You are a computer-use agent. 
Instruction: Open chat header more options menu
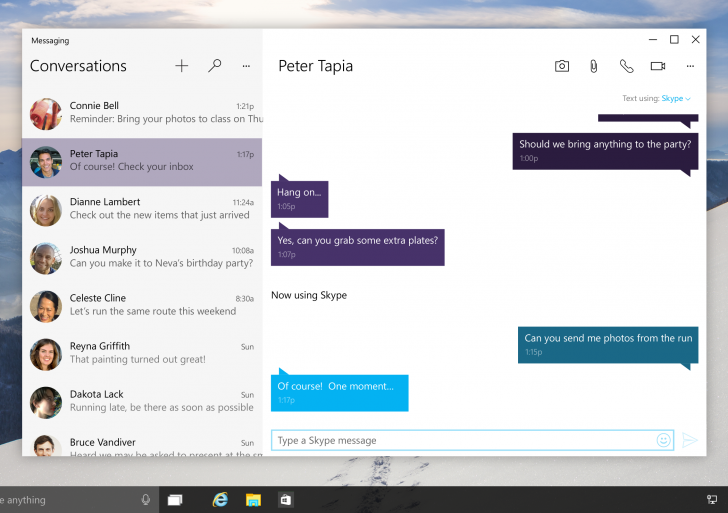pyautogui.click(x=690, y=66)
